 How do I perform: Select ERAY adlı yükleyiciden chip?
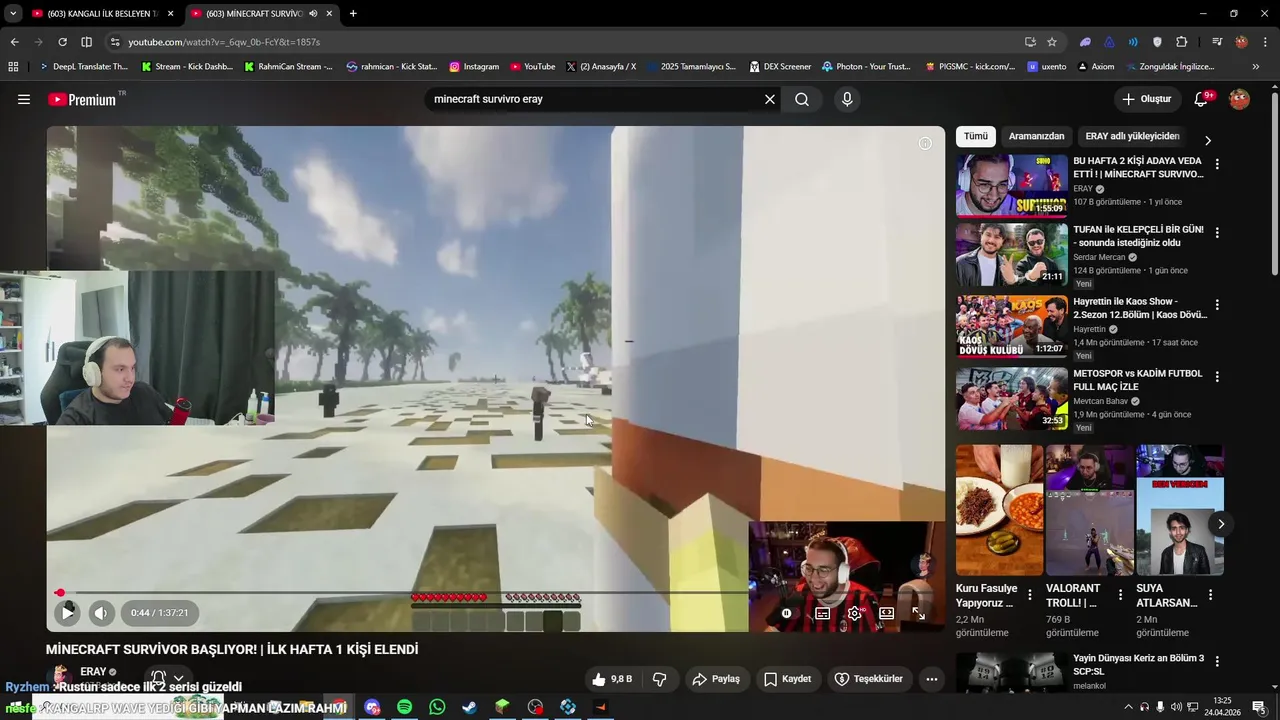tap(1132, 136)
